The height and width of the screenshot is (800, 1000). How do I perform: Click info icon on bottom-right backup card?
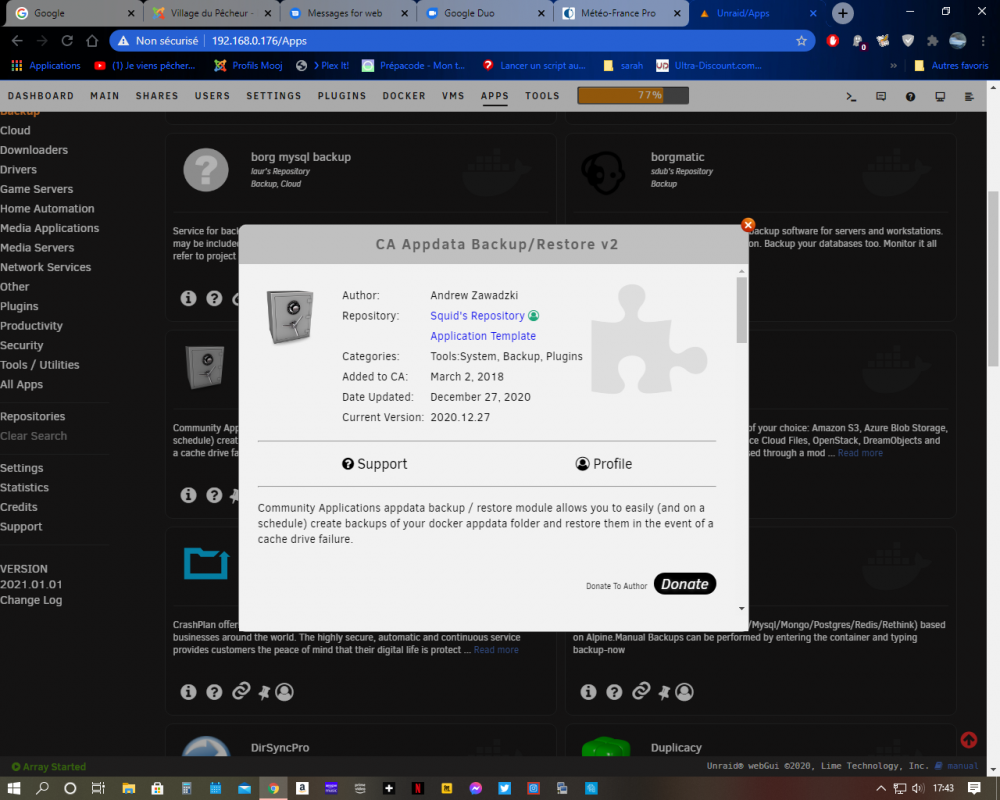pyautogui.click(x=588, y=692)
